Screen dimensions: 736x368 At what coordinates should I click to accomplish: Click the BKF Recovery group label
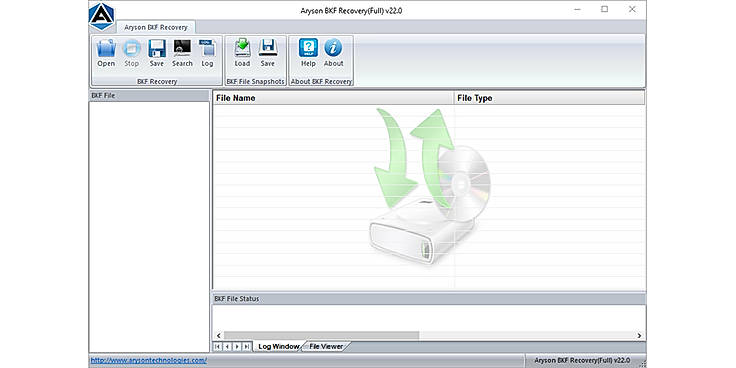(157, 81)
